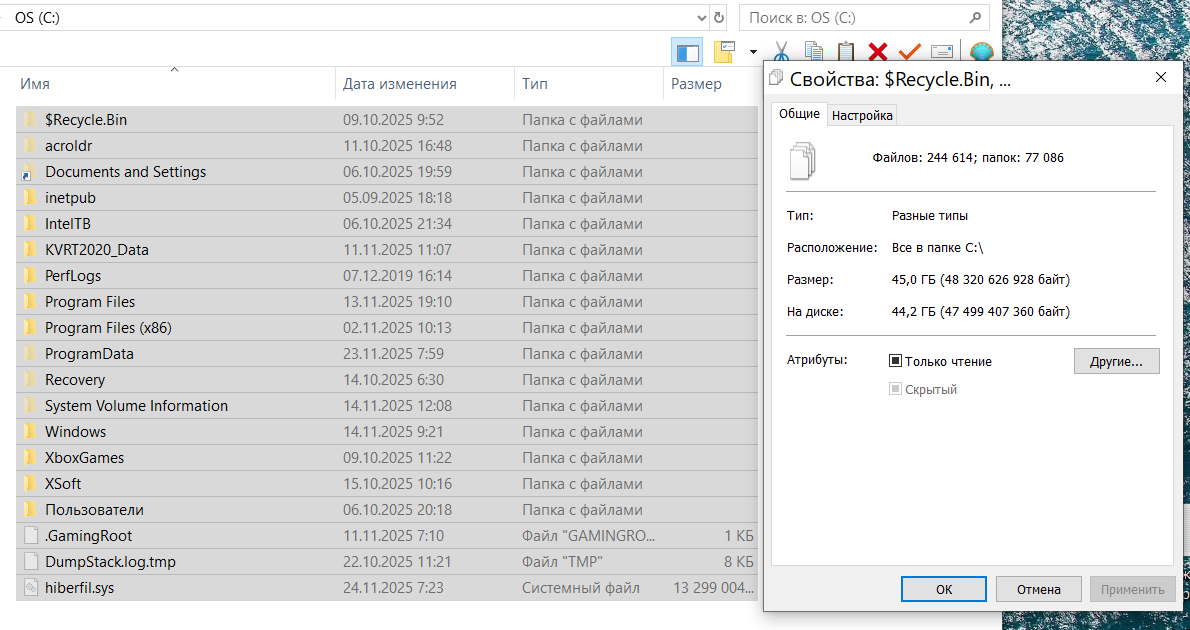Image resolution: width=1190 pixels, height=630 pixels.
Task: Open the address bar history dropdown
Action: coord(701,18)
